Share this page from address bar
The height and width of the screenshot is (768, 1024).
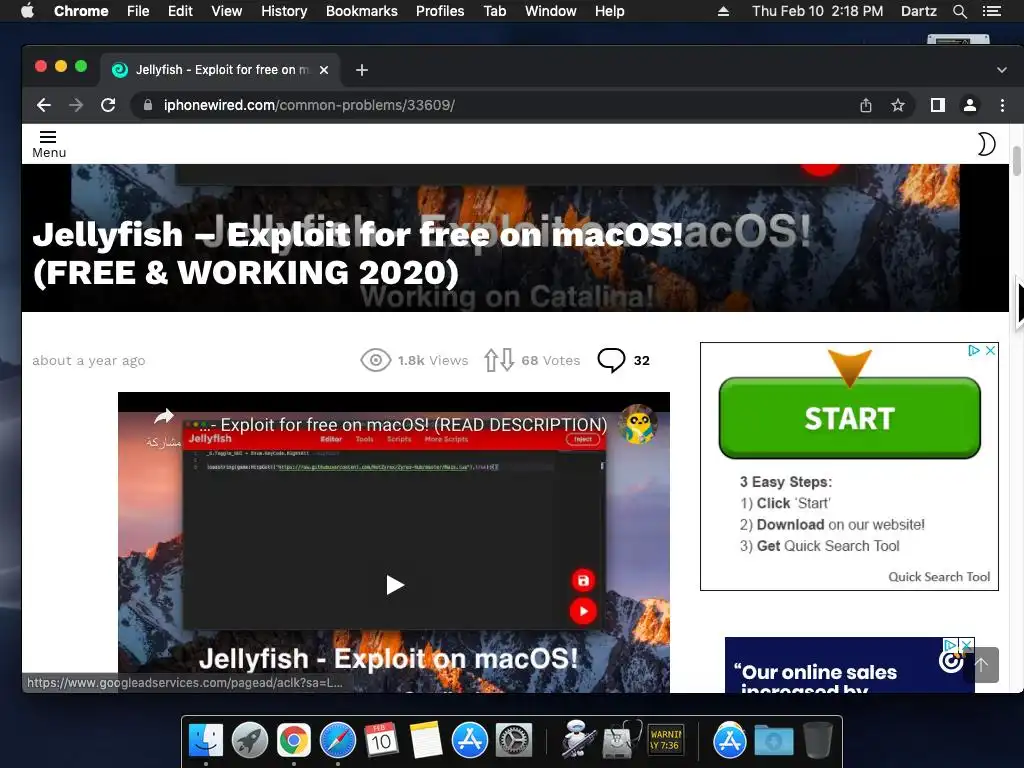(x=866, y=105)
